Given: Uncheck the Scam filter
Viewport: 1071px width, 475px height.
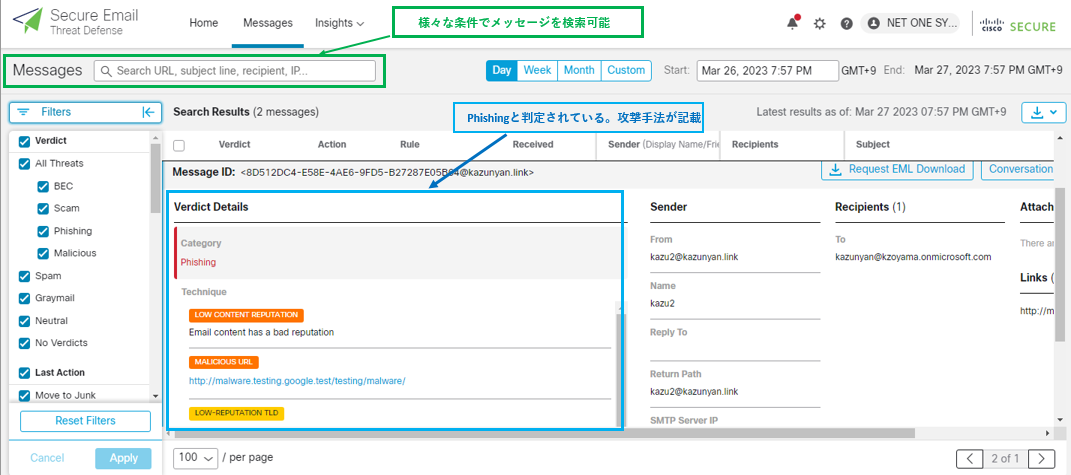Looking at the screenshot, I should (42, 209).
